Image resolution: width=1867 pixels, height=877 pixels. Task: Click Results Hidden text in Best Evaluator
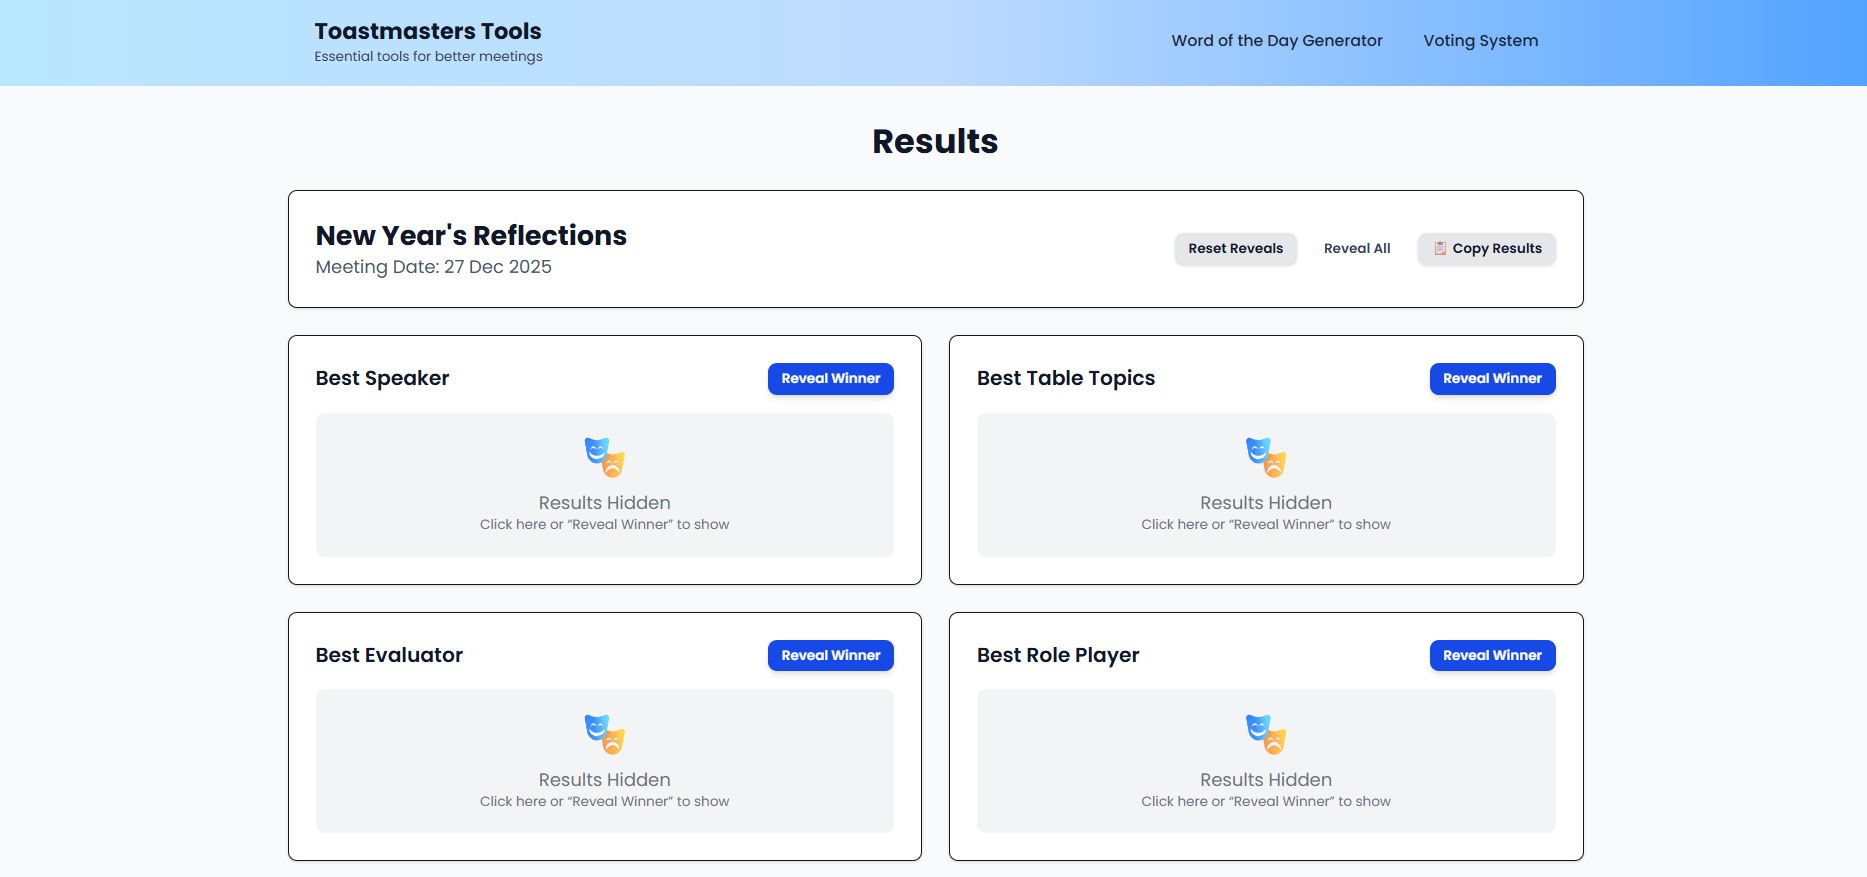coord(604,780)
